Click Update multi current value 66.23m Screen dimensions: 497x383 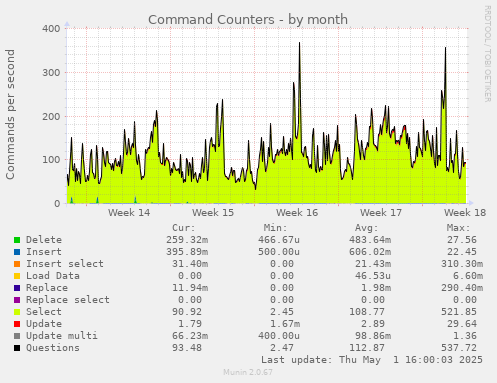pyautogui.click(x=190, y=336)
